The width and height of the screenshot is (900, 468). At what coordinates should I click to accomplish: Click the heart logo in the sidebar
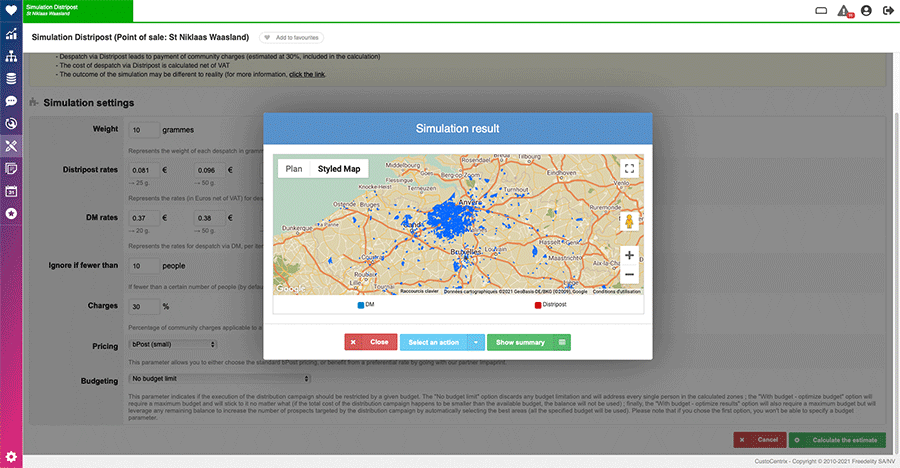coord(11,11)
